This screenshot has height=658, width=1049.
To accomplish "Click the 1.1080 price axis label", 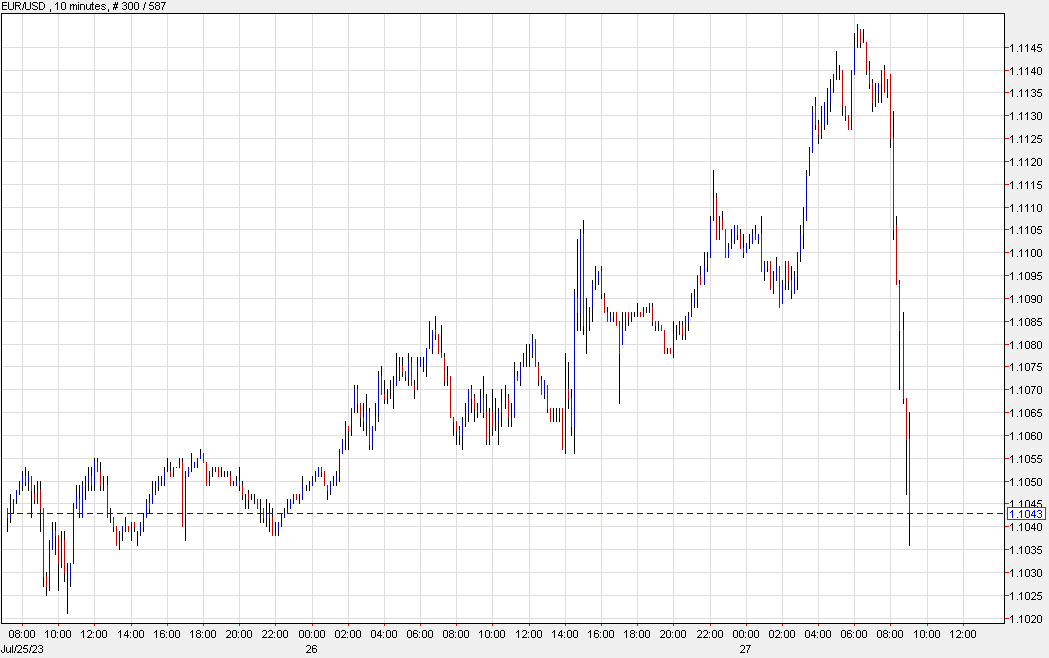I will 1026,345.
